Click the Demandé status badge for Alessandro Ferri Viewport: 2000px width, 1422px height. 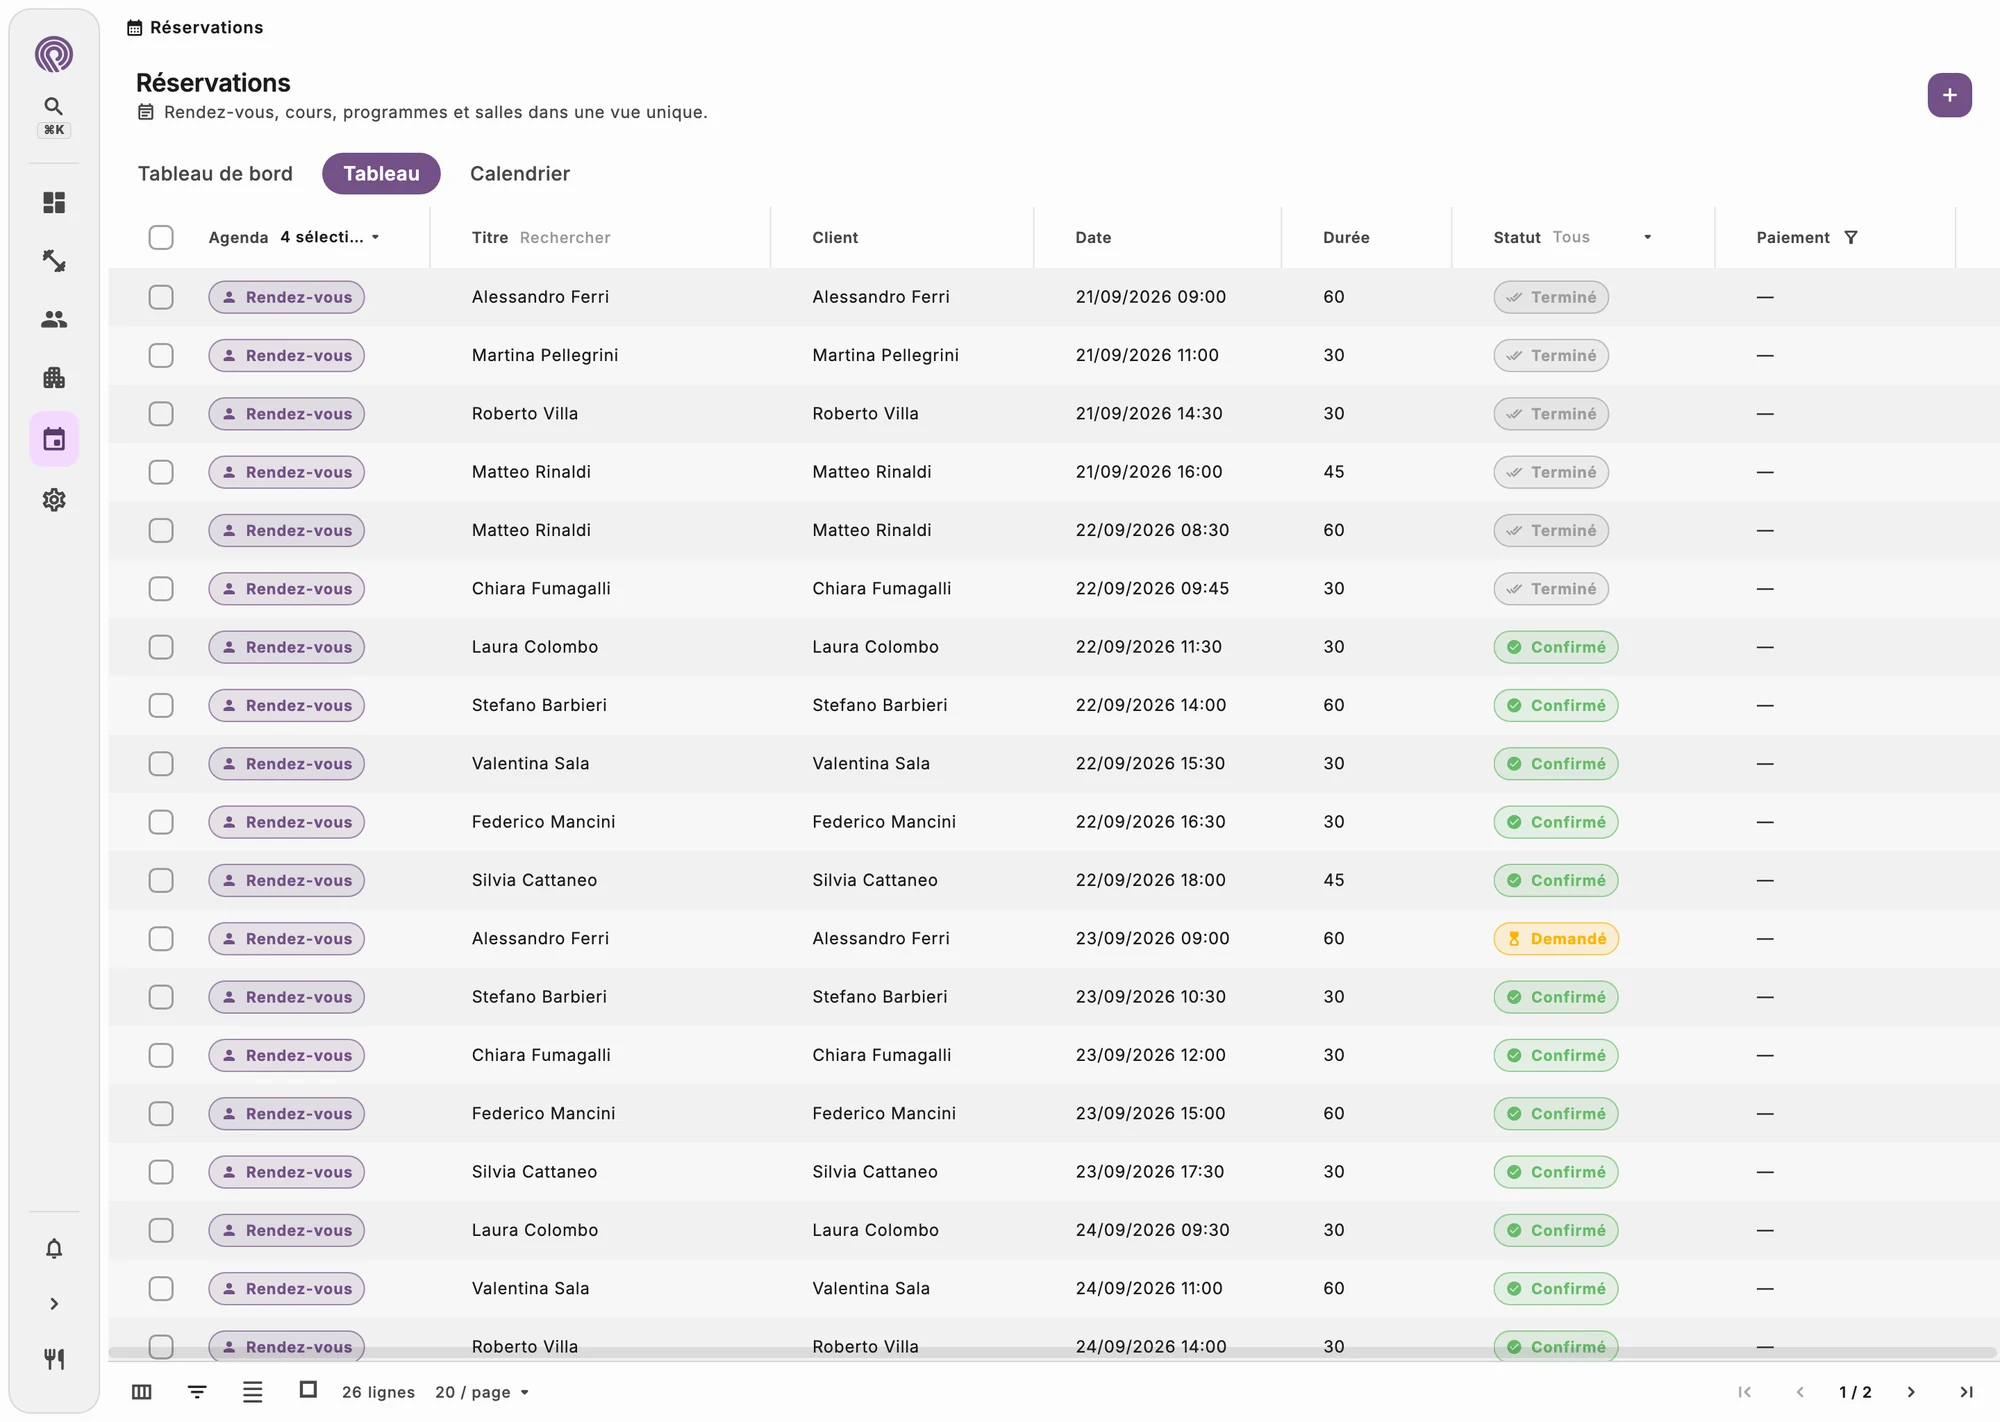(x=1556, y=939)
